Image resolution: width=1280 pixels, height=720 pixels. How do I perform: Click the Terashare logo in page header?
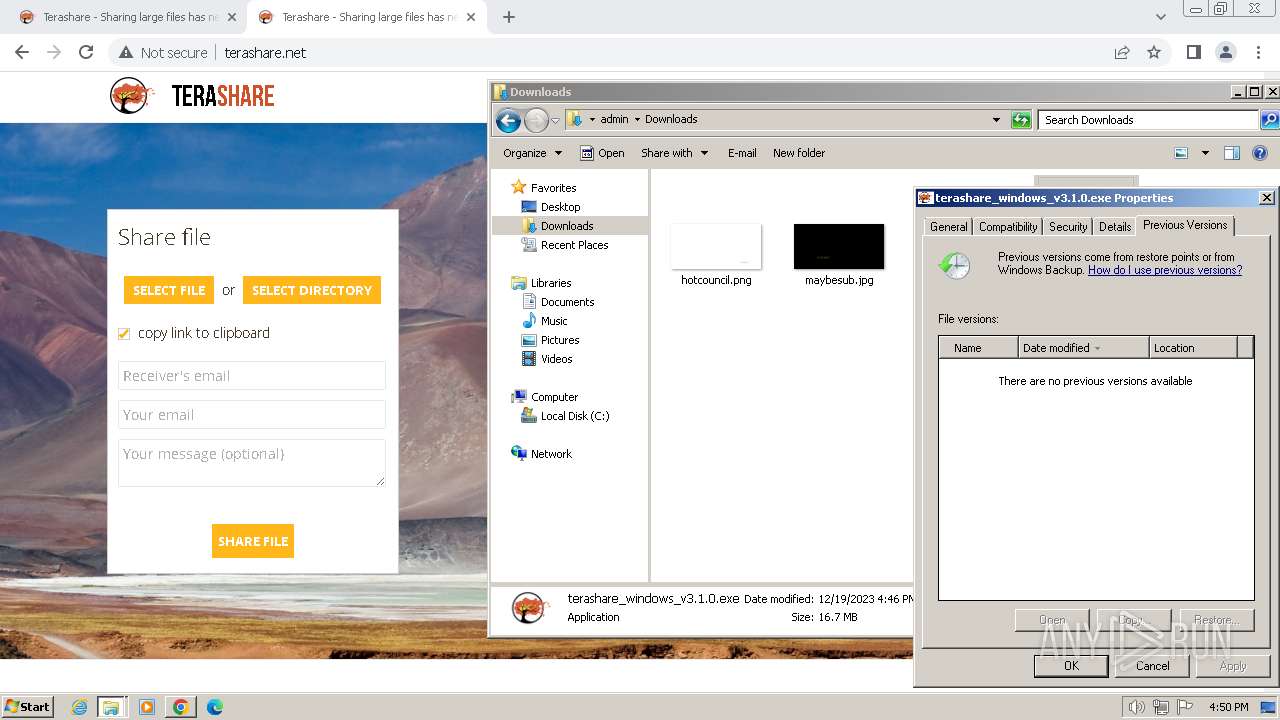pos(192,96)
